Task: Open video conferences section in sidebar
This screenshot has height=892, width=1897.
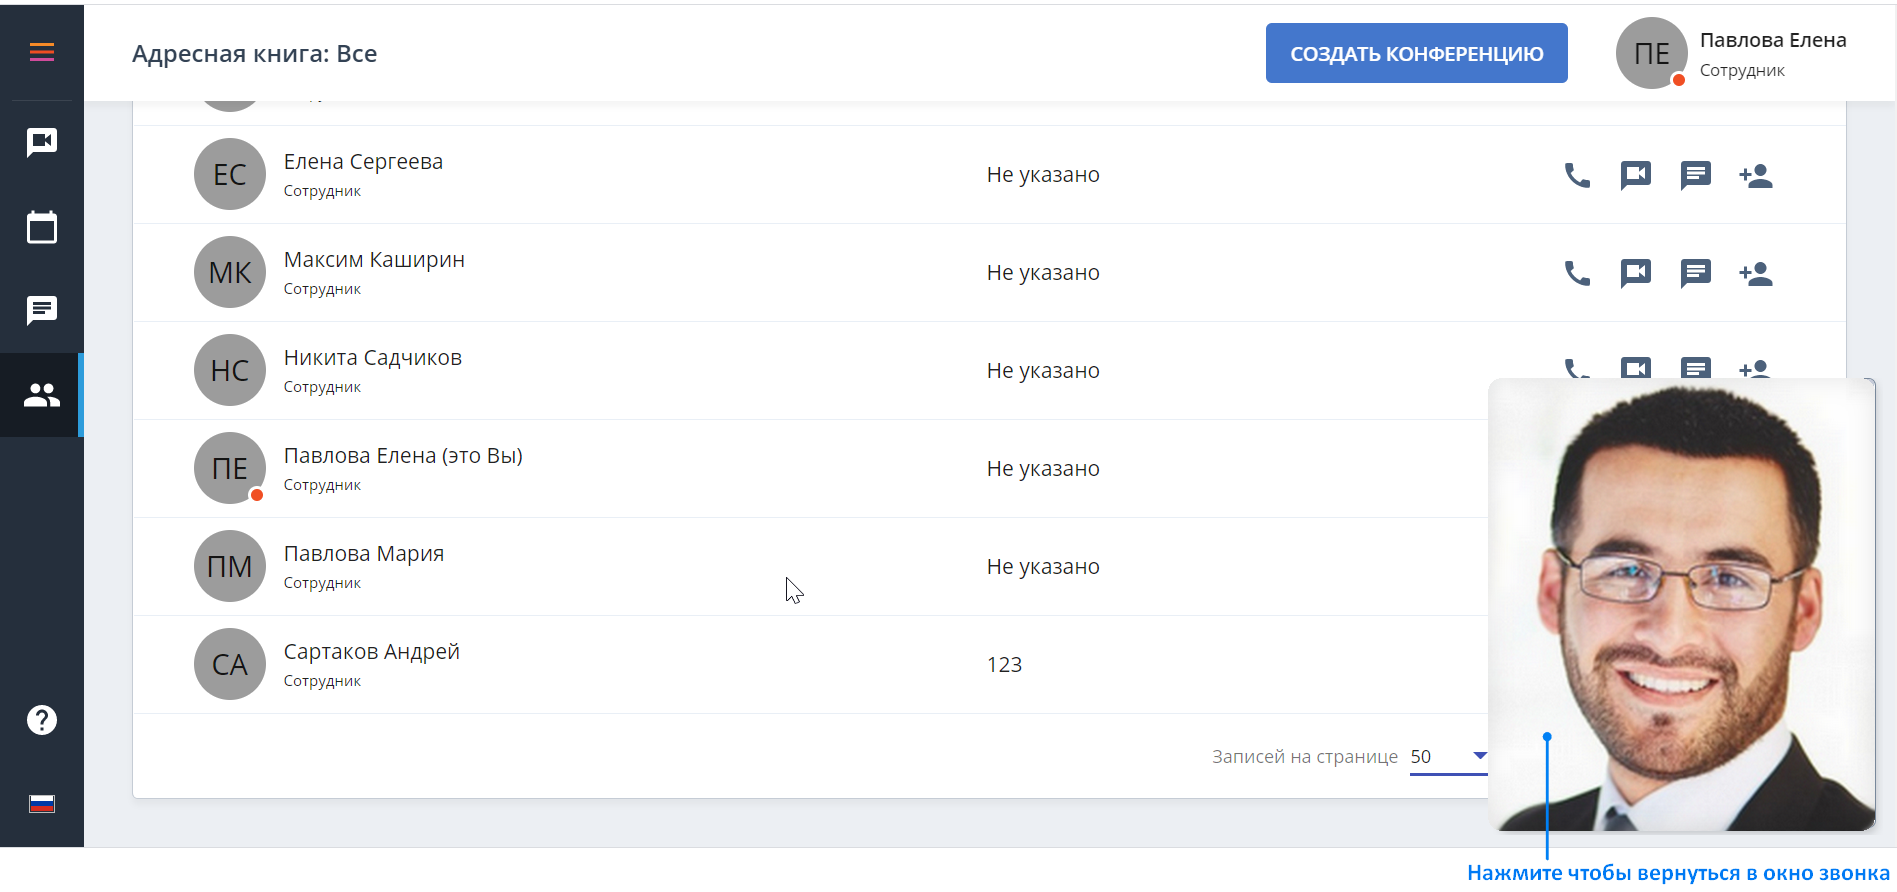Action: pos(42,143)
